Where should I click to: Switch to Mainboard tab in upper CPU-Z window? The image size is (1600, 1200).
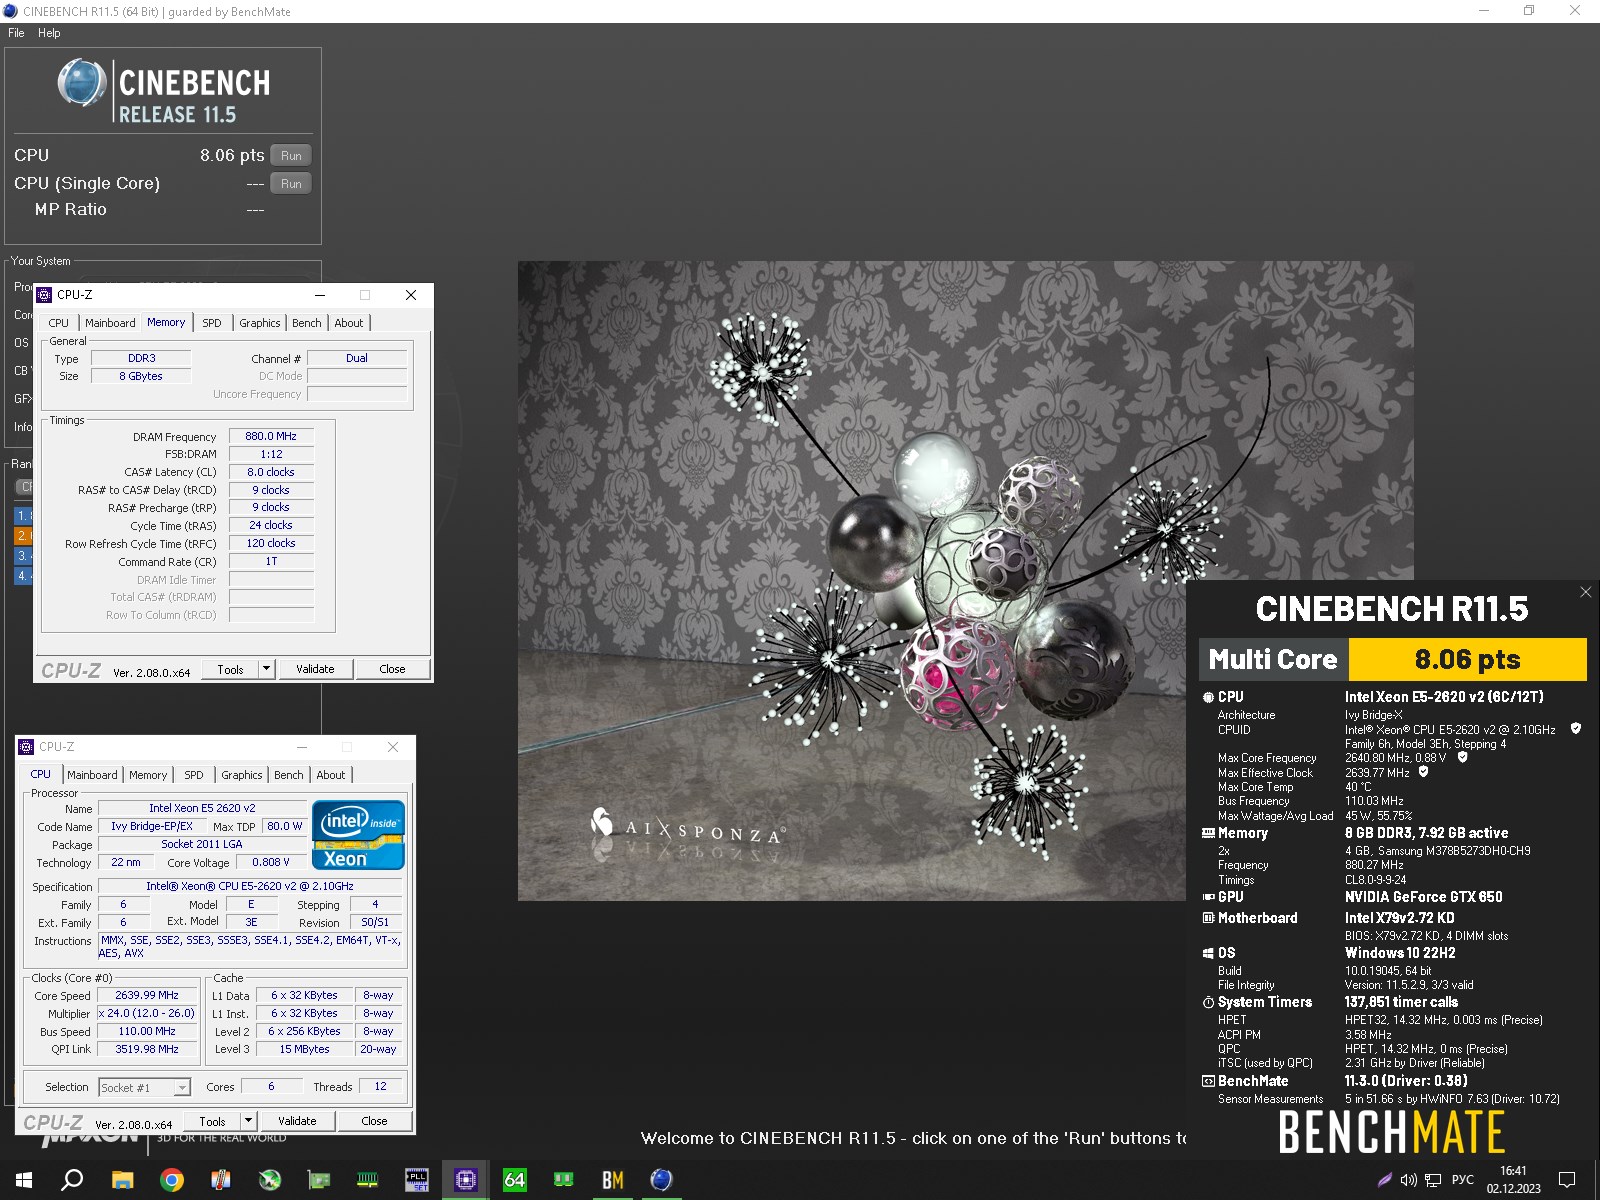(110, 323)
